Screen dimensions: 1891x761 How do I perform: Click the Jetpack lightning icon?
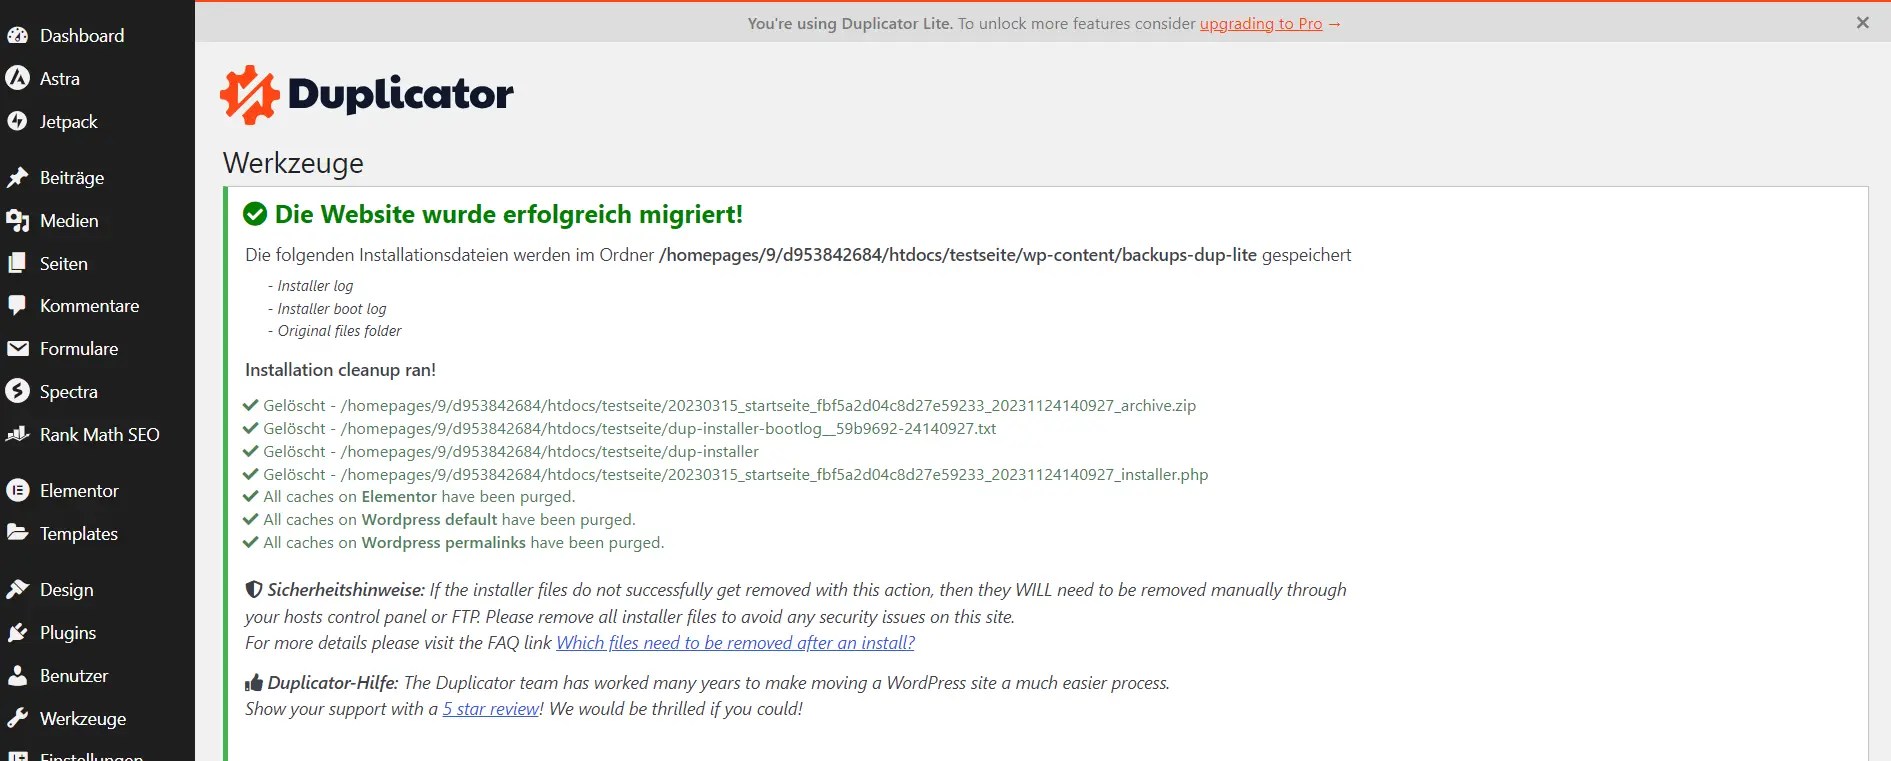pyautogui.click(x=17, y=121)
